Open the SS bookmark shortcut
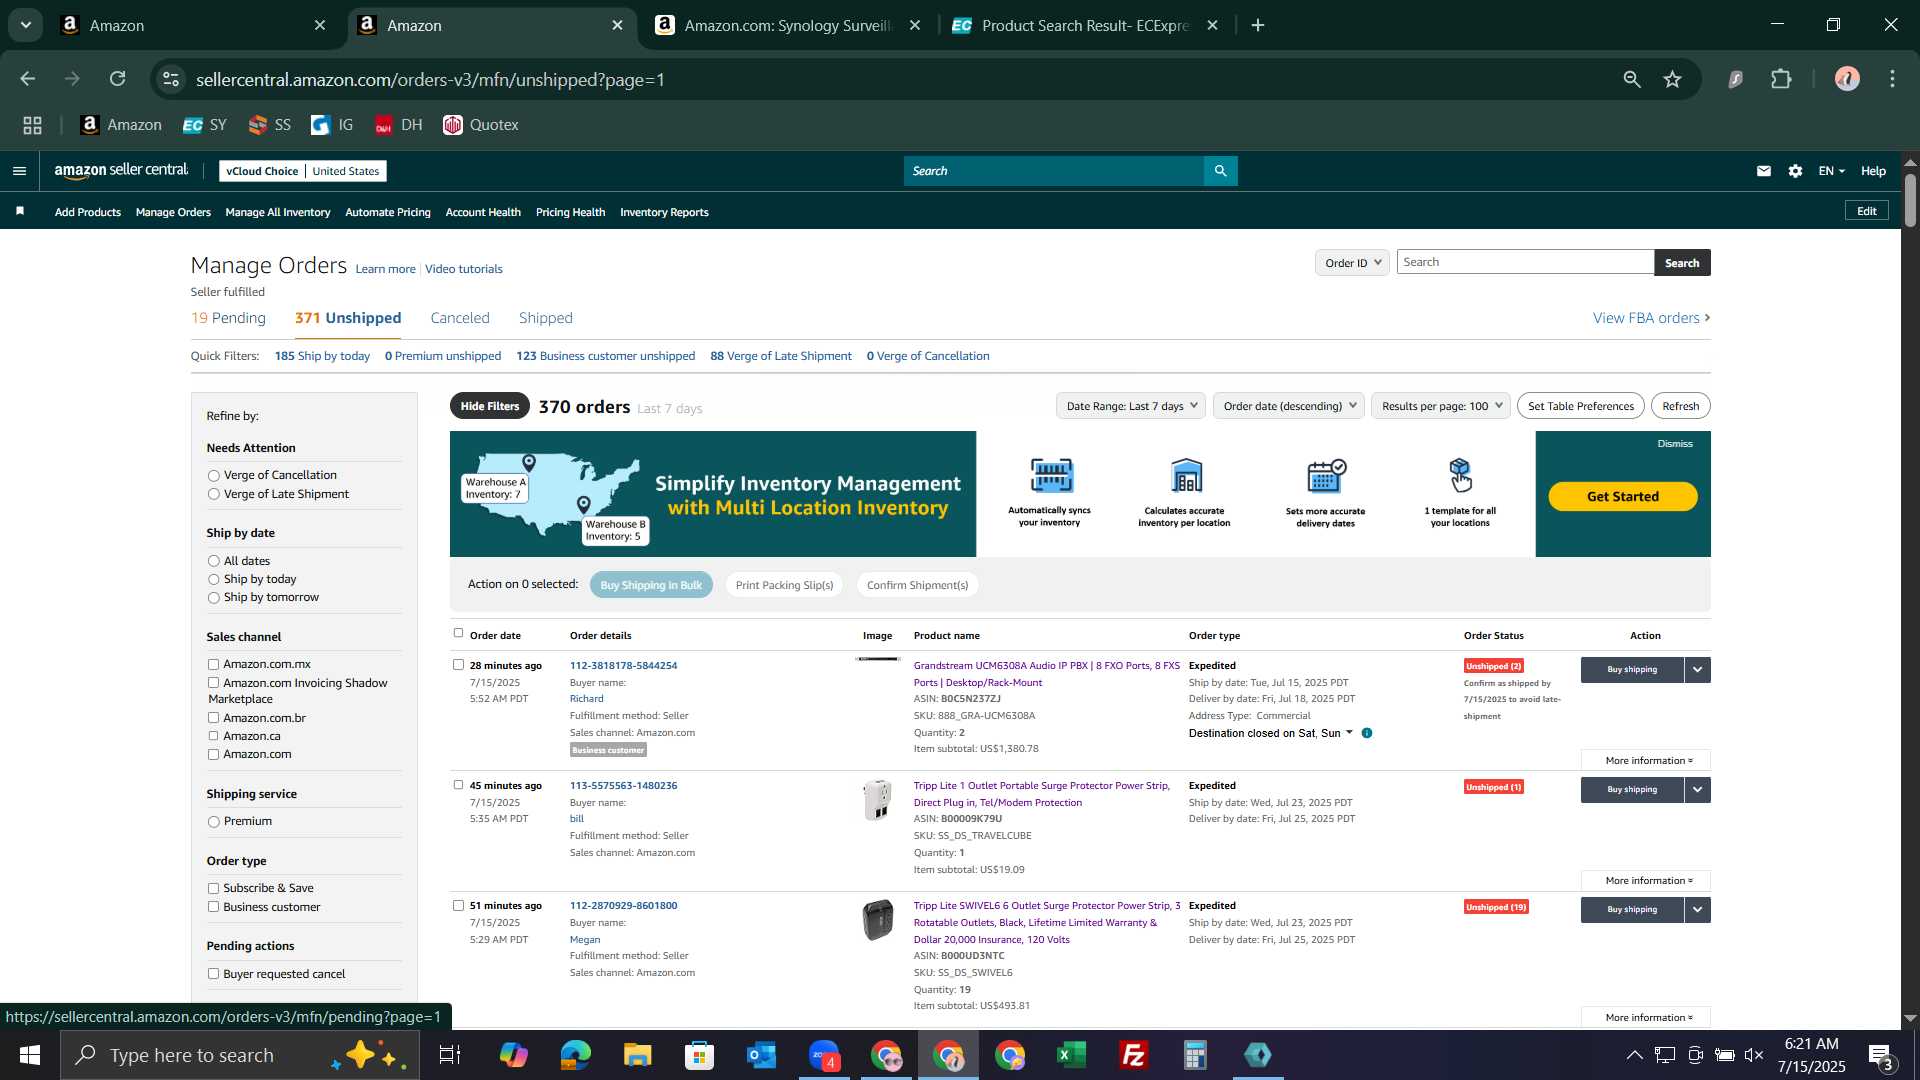1920x1080 pixels. [x=270, y=125]
